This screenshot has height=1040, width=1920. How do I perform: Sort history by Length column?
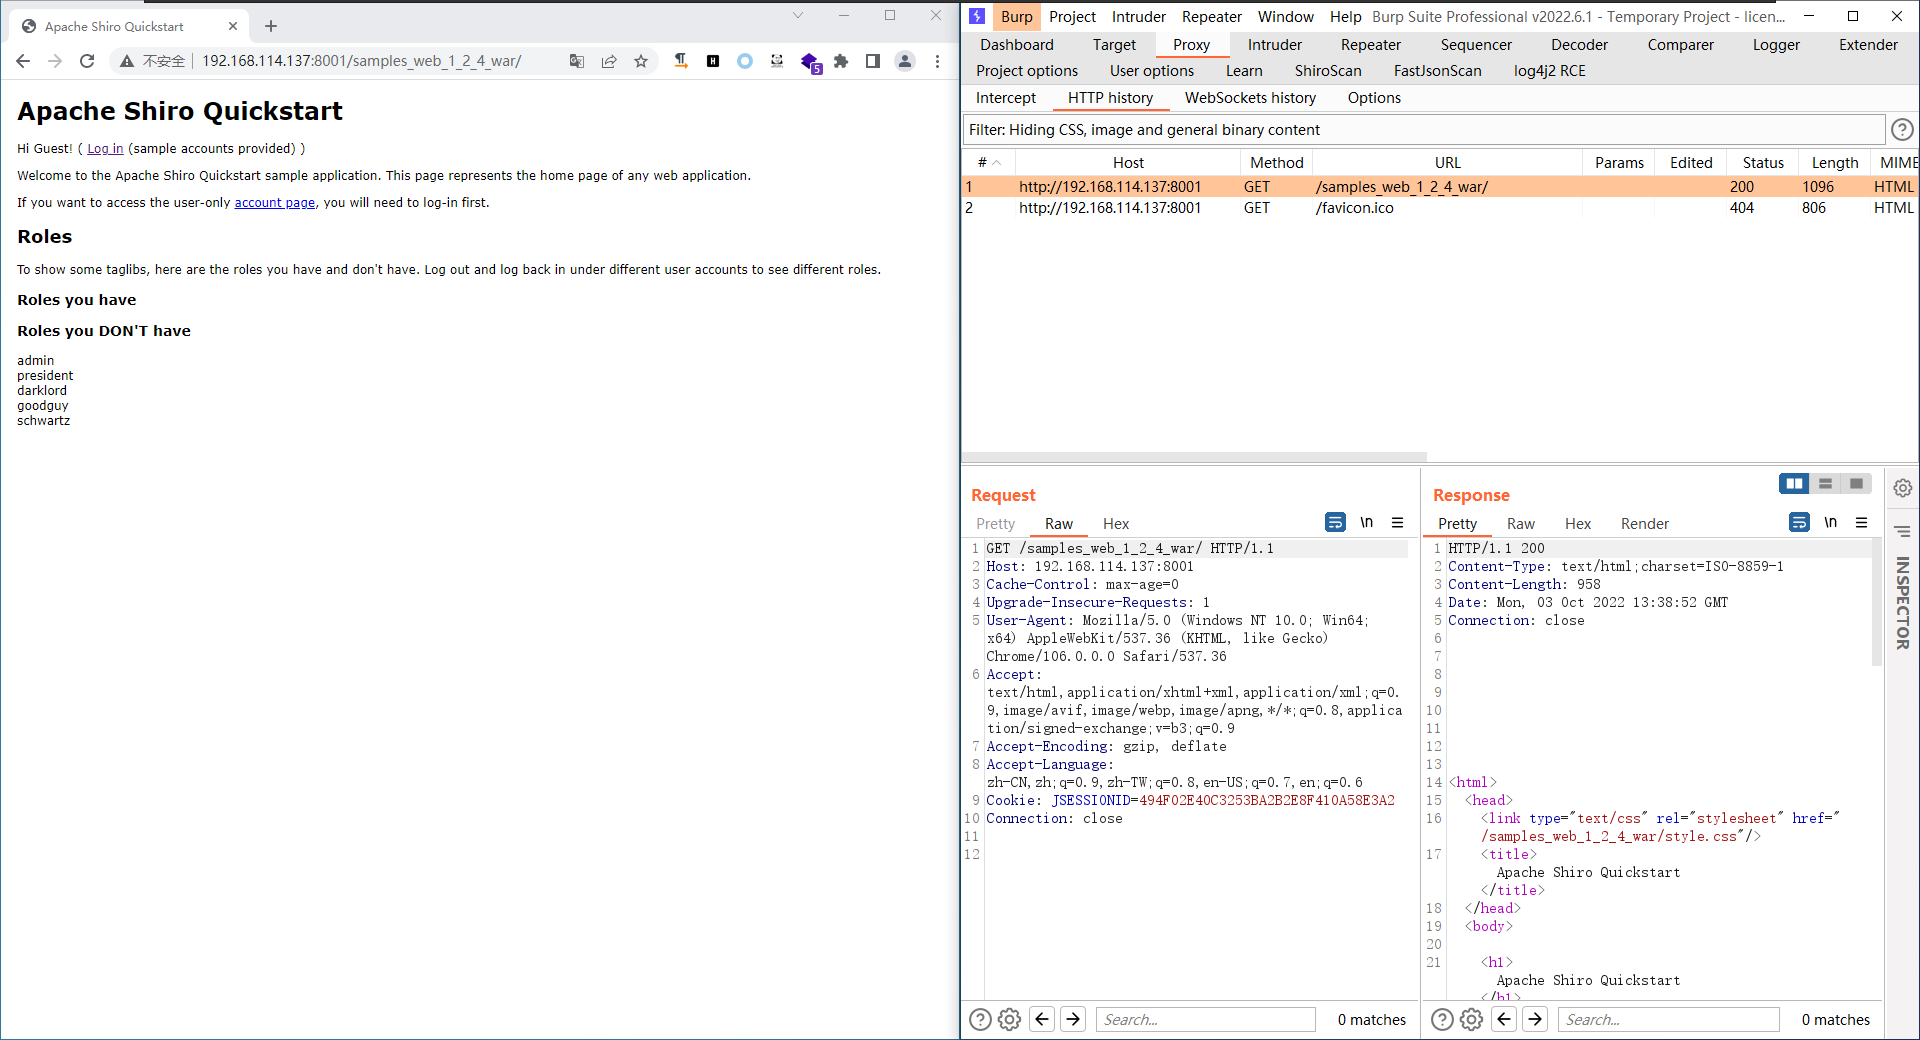tap(1834, 162)
